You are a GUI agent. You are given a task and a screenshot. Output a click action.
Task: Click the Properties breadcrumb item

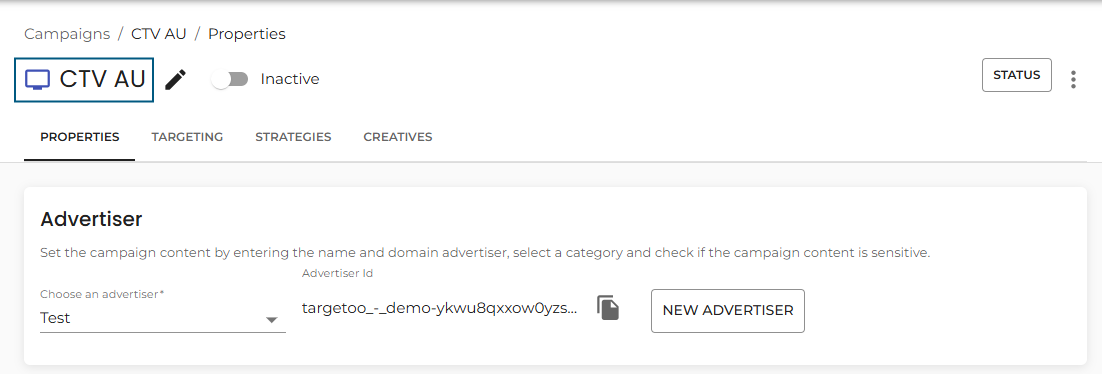(247, 34)
